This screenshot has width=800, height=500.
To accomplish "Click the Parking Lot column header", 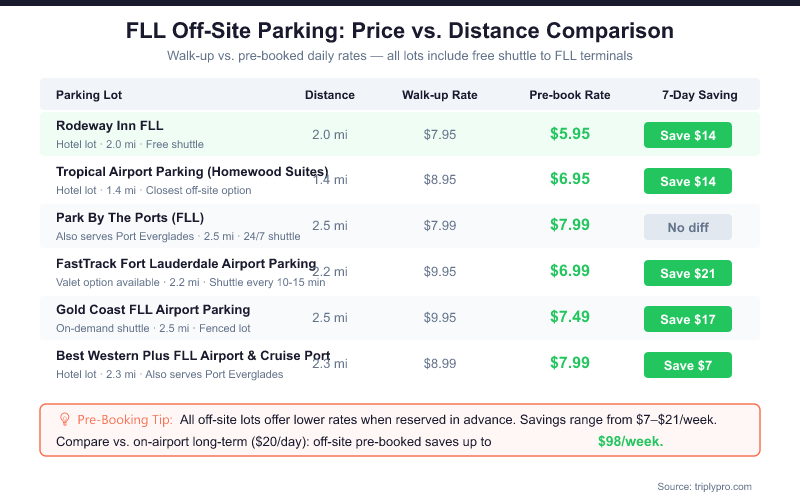I will 88,96.
